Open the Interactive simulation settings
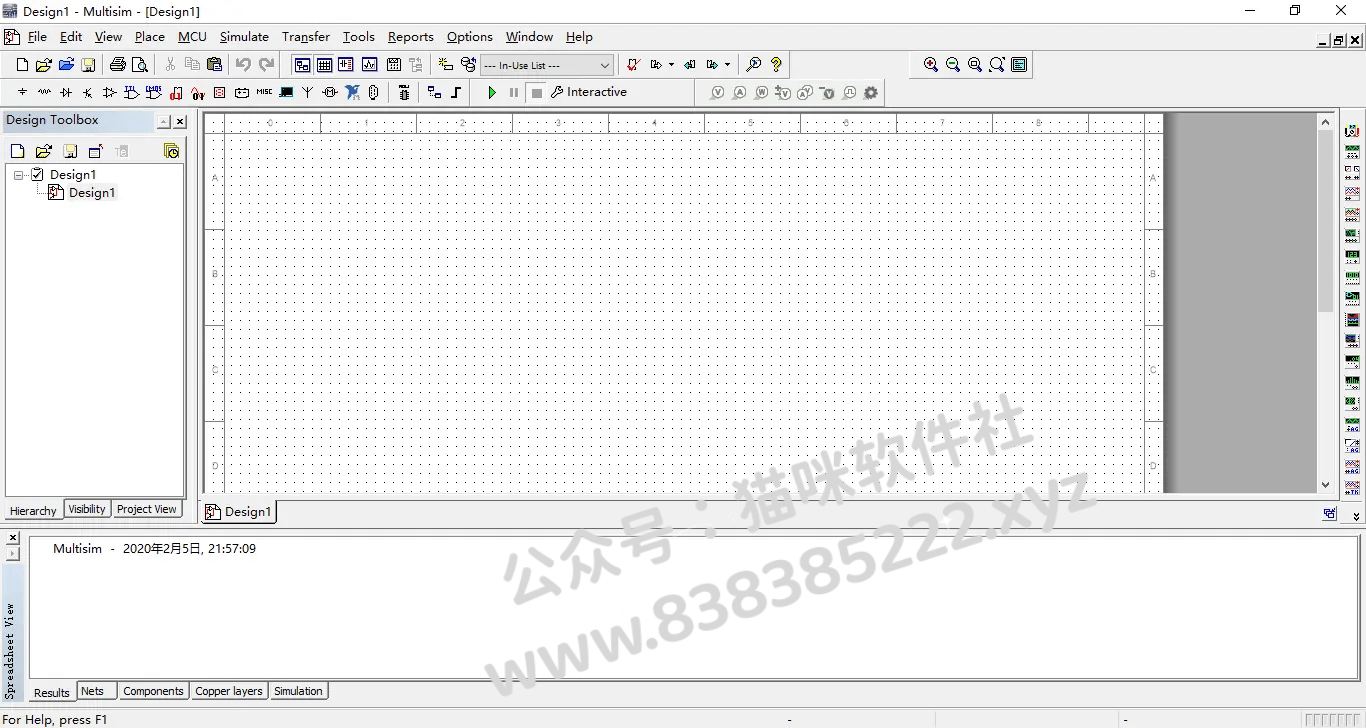The width and height of the screenshot is (1366, 728). click(x=589, y=92)
